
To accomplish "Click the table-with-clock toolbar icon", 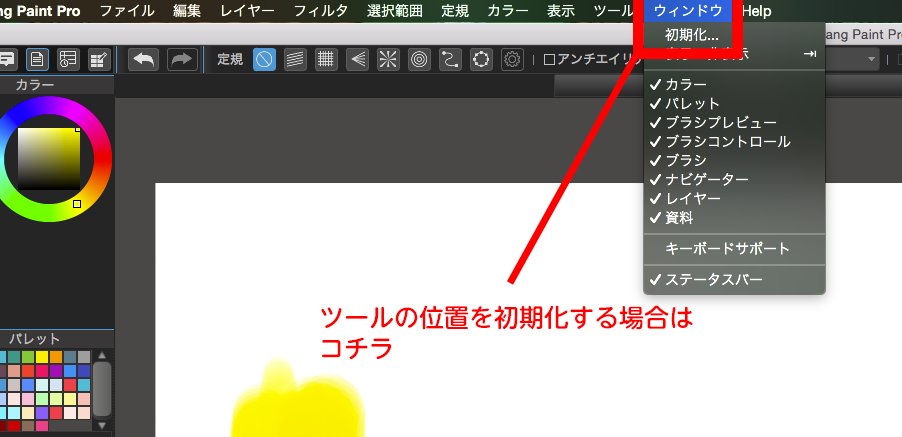I will click(x=68, y=59).
